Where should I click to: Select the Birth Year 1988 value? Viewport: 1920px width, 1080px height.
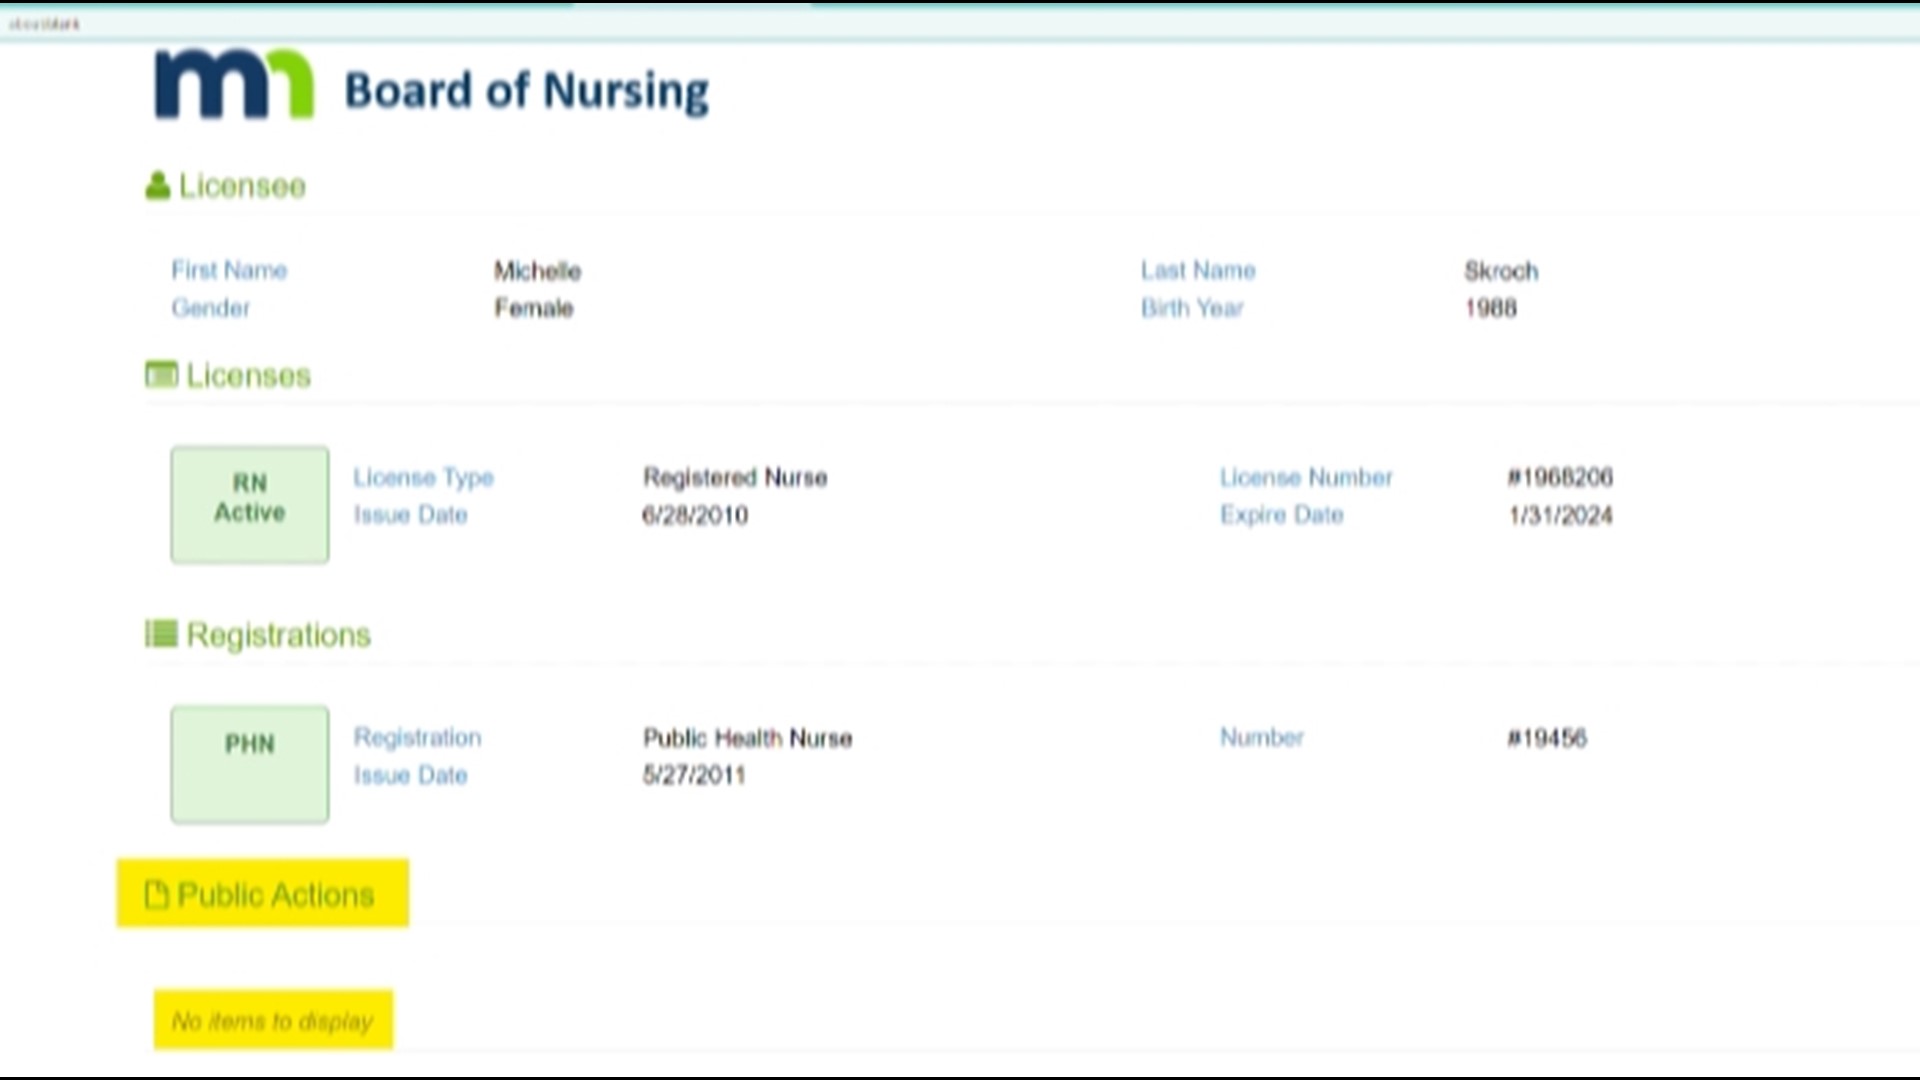pyautogui.click(x=1489, y=308)
